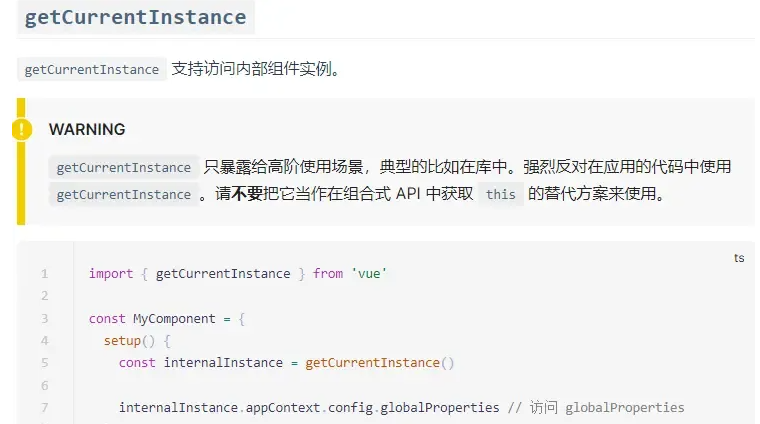The width and height of the screenshot is (760, 424).
Task: Click the orange getCurrentInstance() call on line 5
Action: tap(380, 363)
